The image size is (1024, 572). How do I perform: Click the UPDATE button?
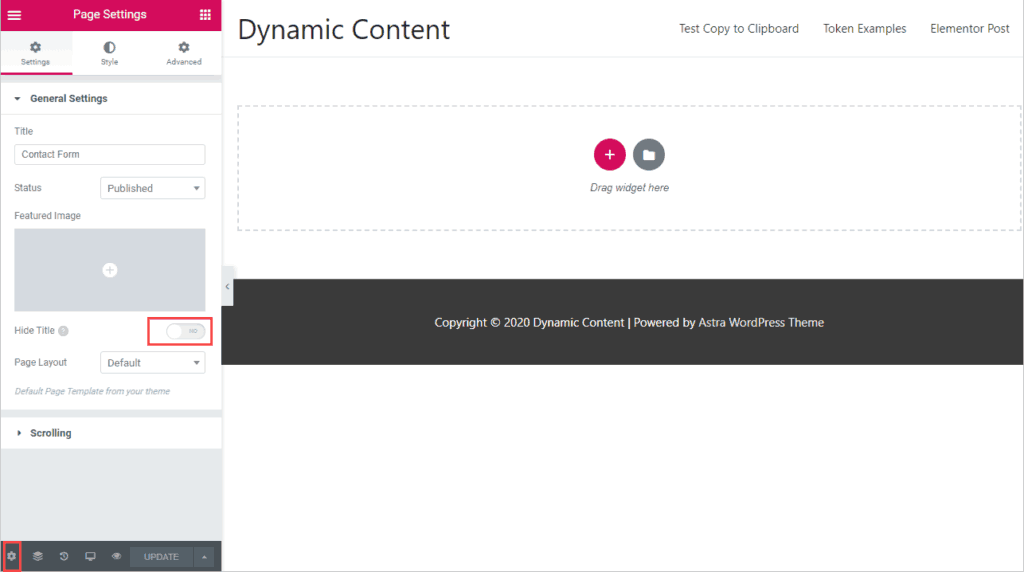tap(161, 556)
